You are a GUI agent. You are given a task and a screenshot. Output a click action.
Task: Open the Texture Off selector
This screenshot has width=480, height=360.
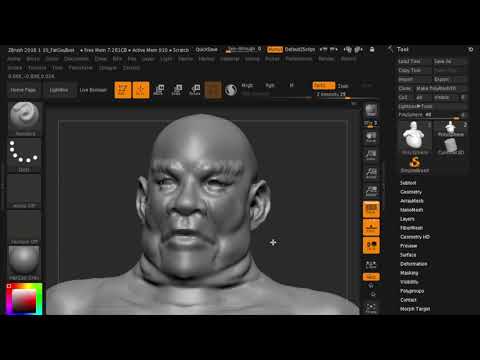pos(24,227)
